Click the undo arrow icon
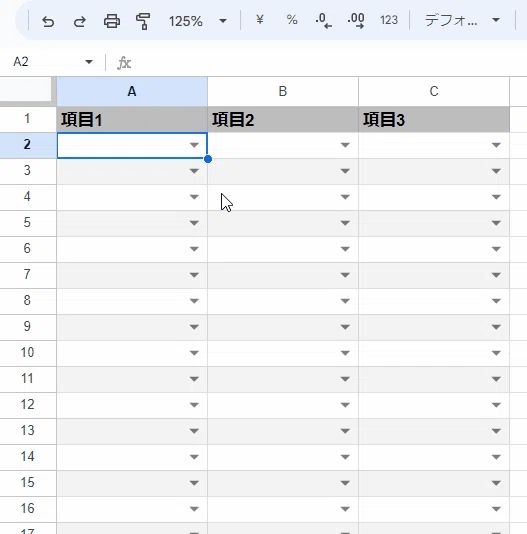This screenshot has height=534, width=527. (x=48, y=21)
